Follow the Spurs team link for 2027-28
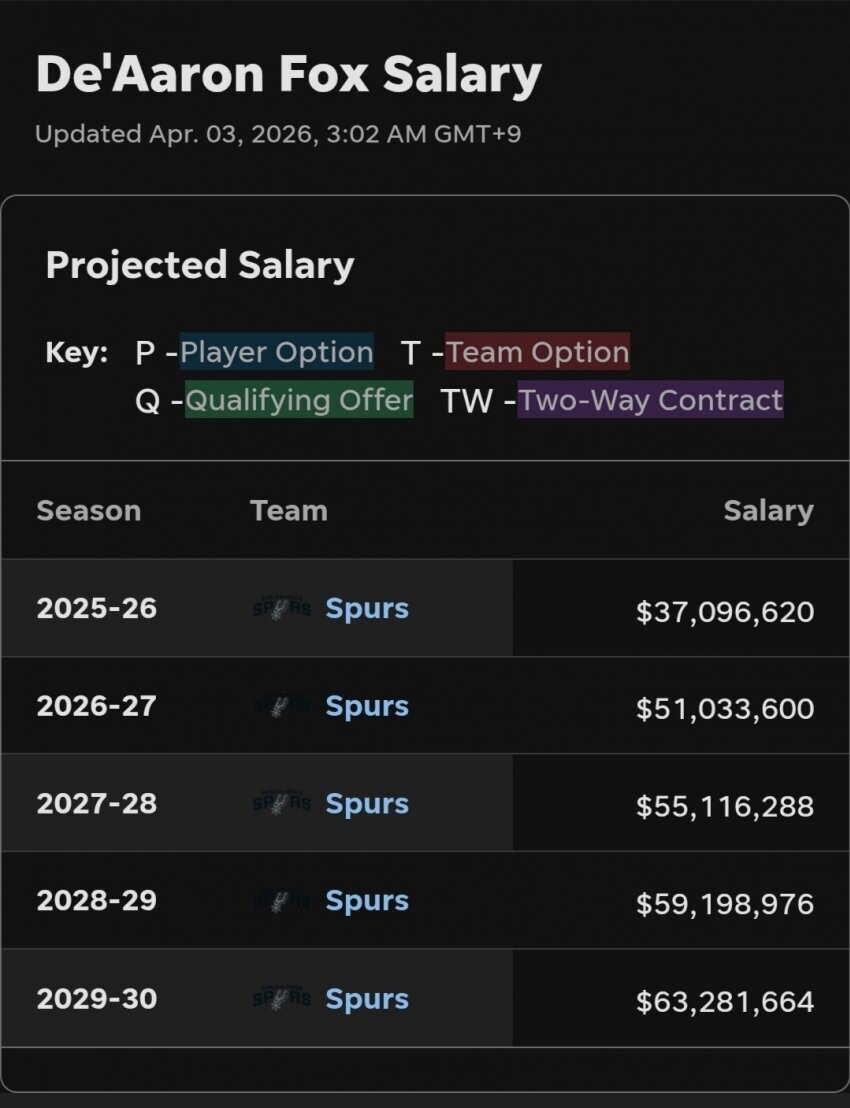850x1108 pixels. [367, 804]
